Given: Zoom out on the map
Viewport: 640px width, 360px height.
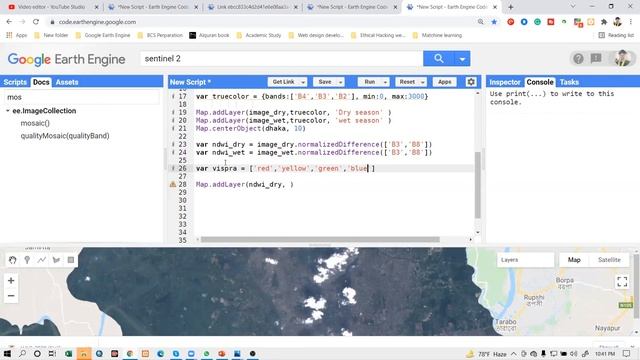Looking at the screenshot, I should (x=11, y=296).
